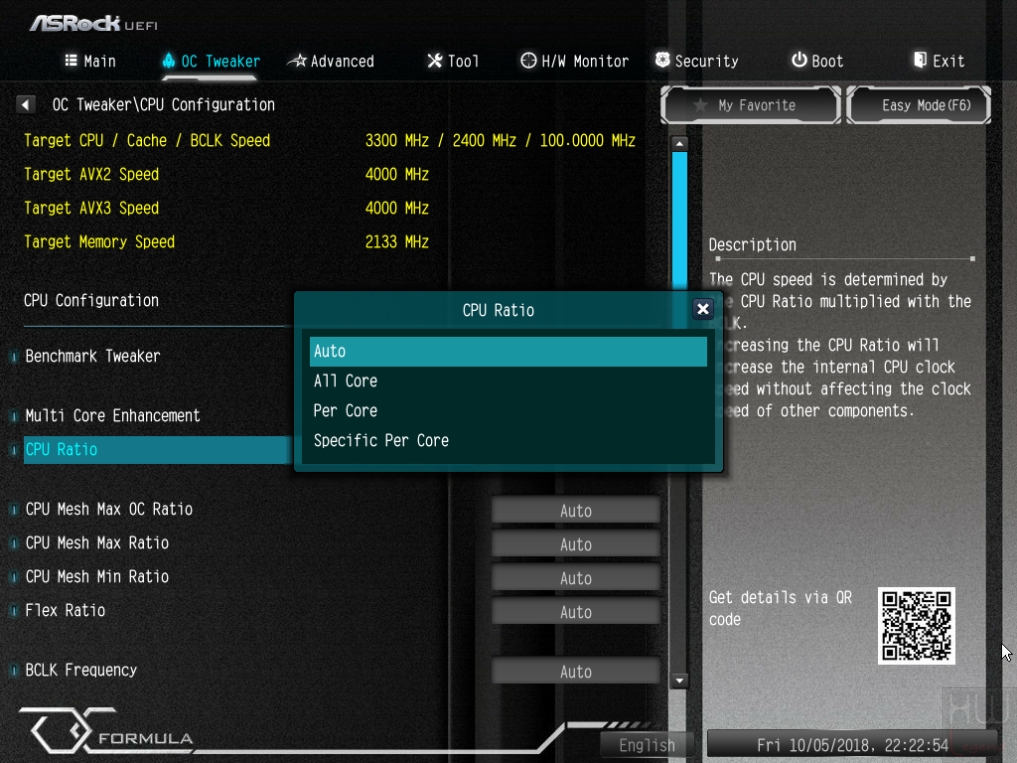This screenshot has width=1017, height=763.
Task: Open the BCLK Frequency Auto field
Action: (x=576, y=672)
